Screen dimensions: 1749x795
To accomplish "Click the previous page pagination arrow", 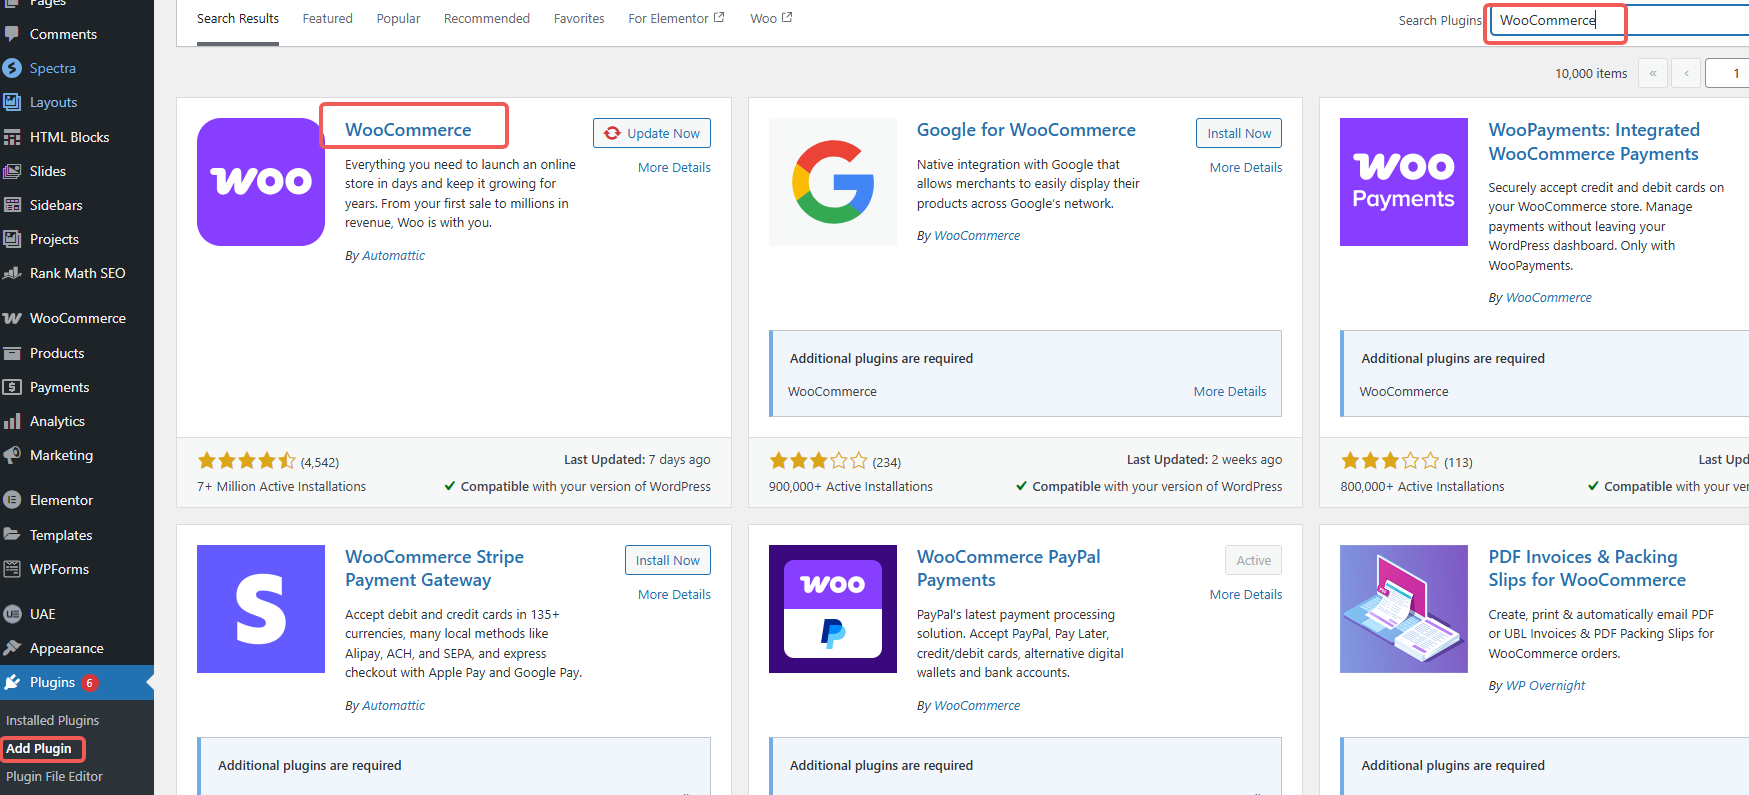I will (x=1686, y=73).
